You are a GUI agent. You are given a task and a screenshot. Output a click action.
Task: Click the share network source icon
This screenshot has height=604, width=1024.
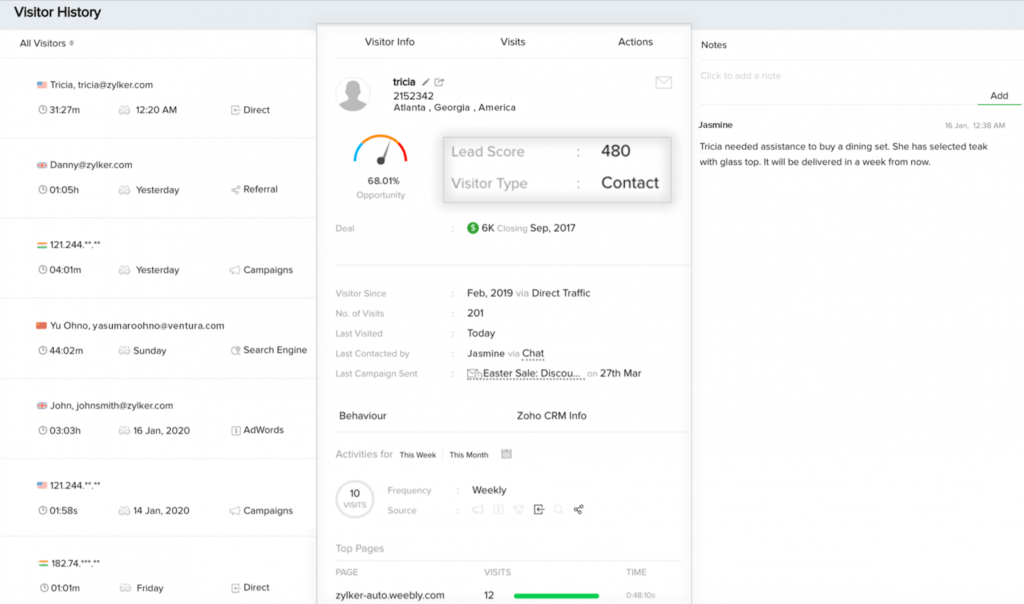pos(579,509)
